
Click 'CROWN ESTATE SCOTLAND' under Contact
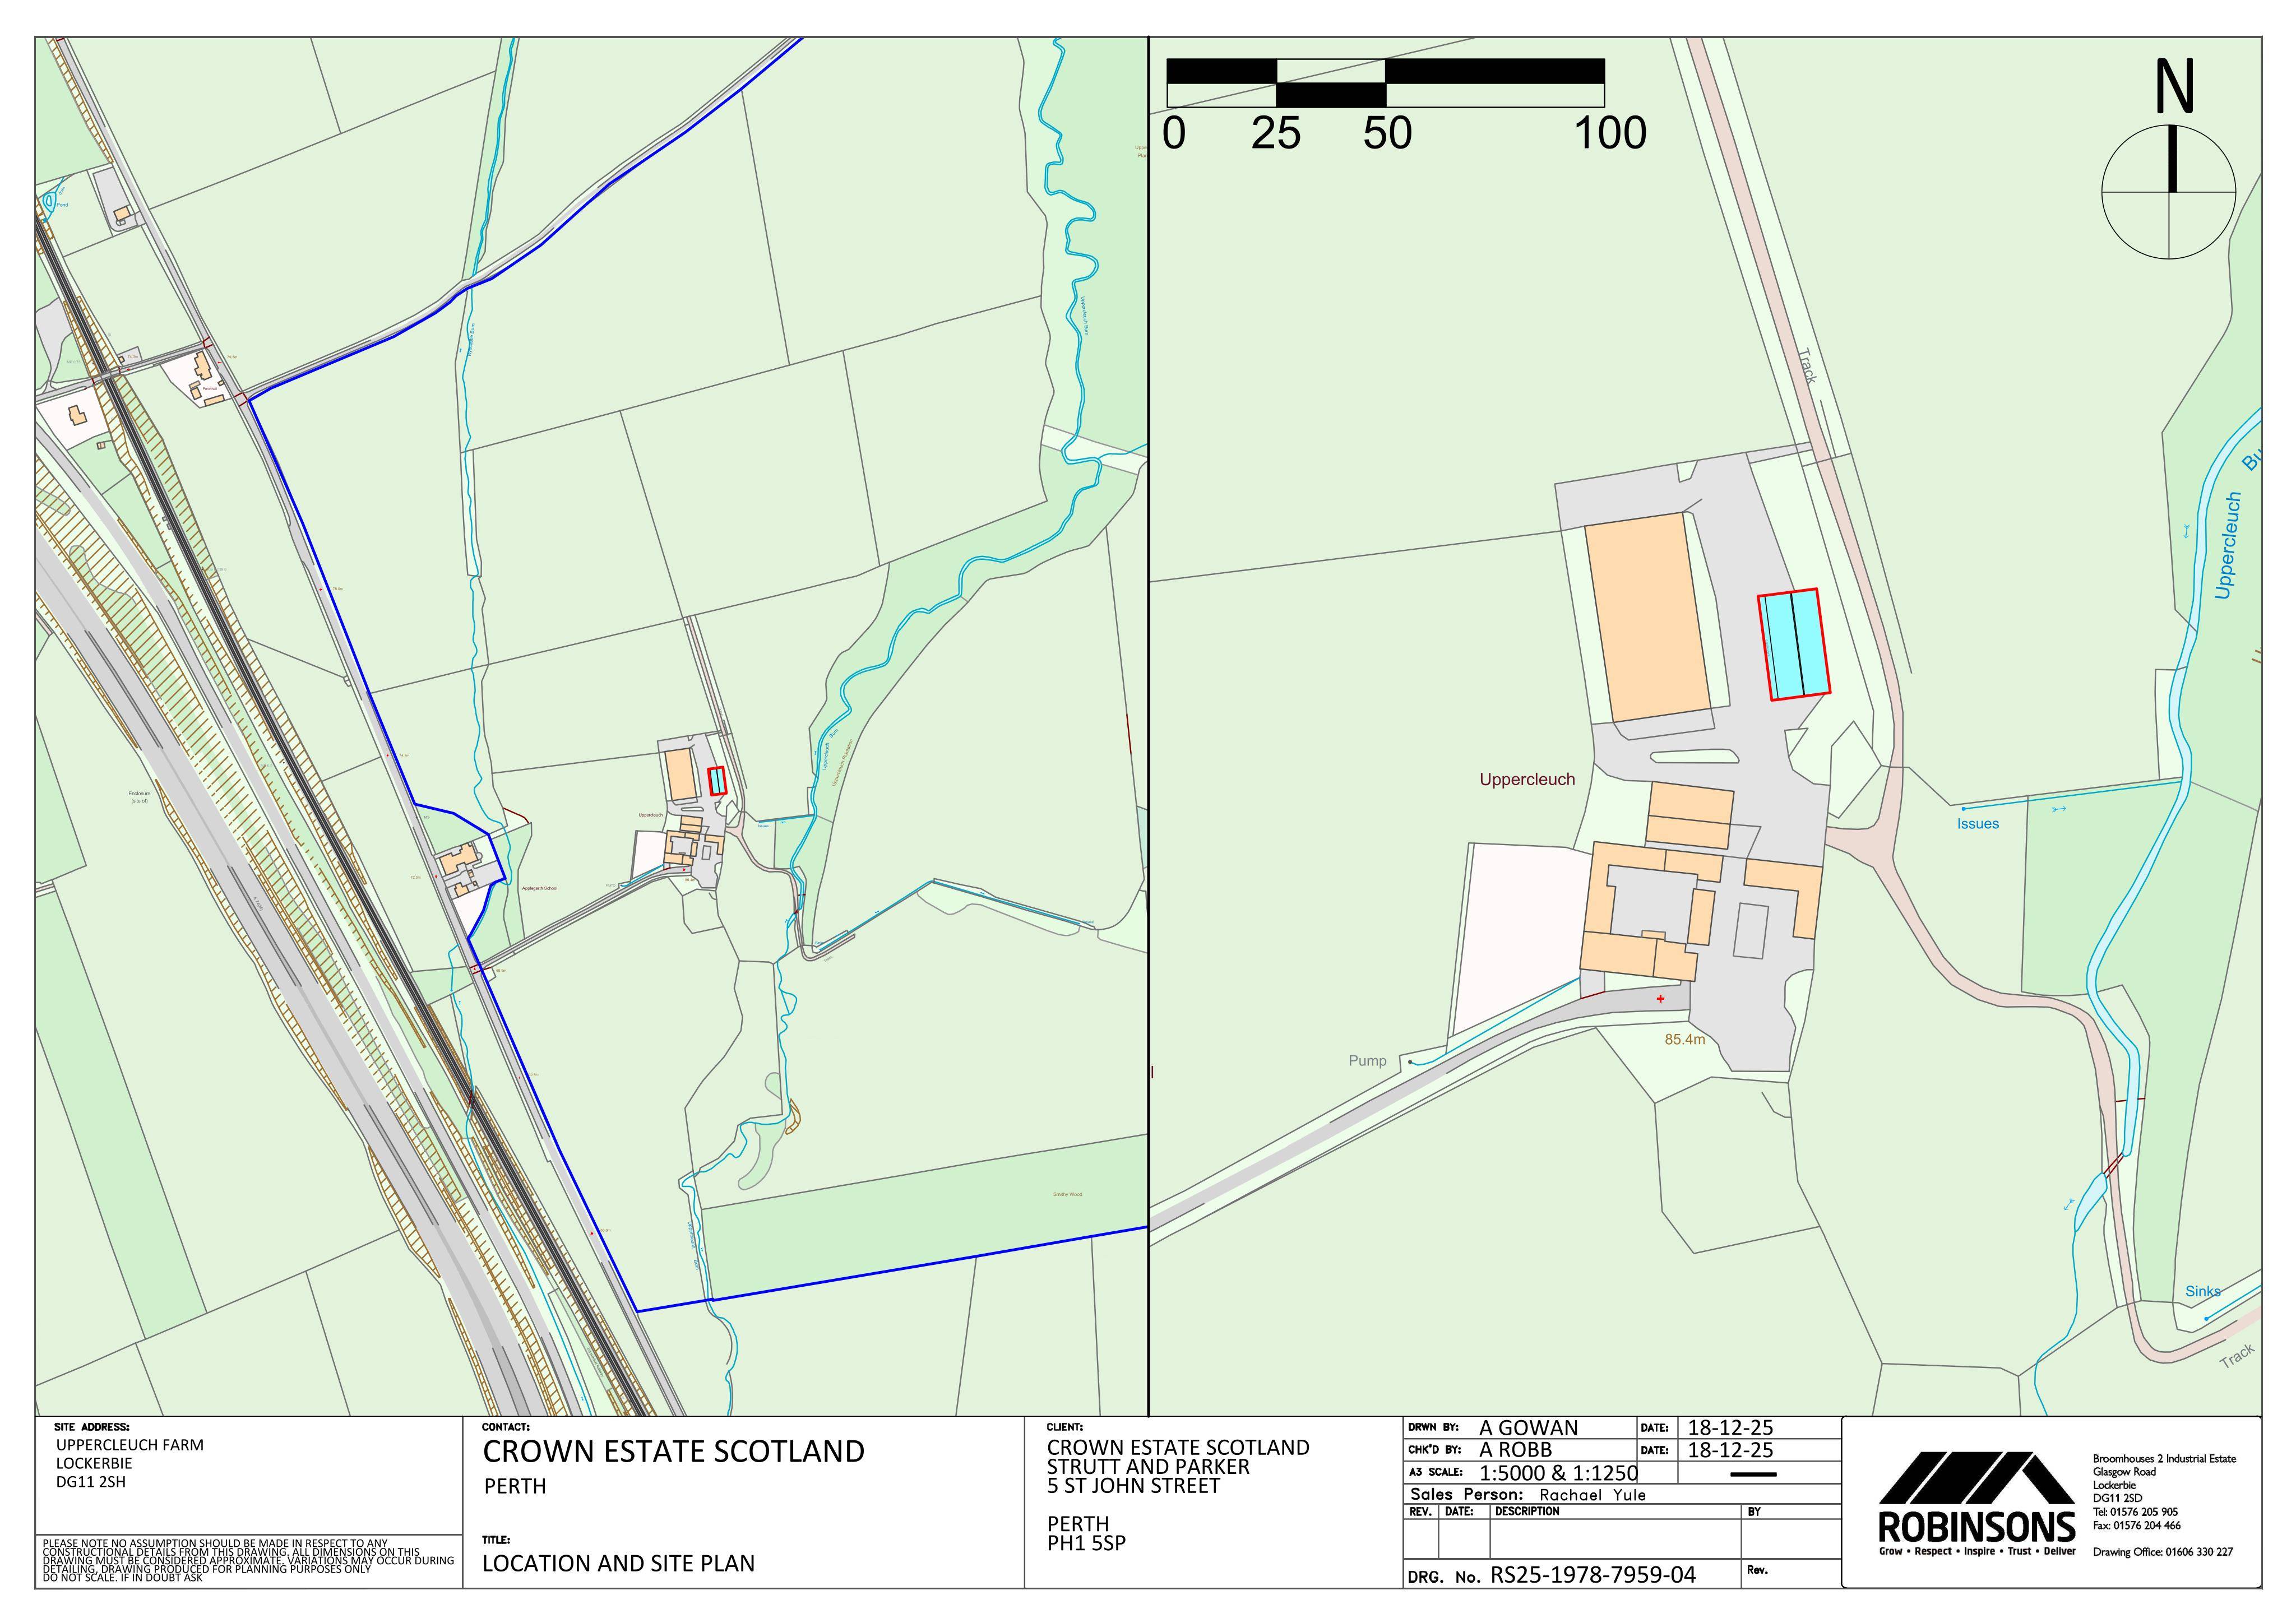673,1451
